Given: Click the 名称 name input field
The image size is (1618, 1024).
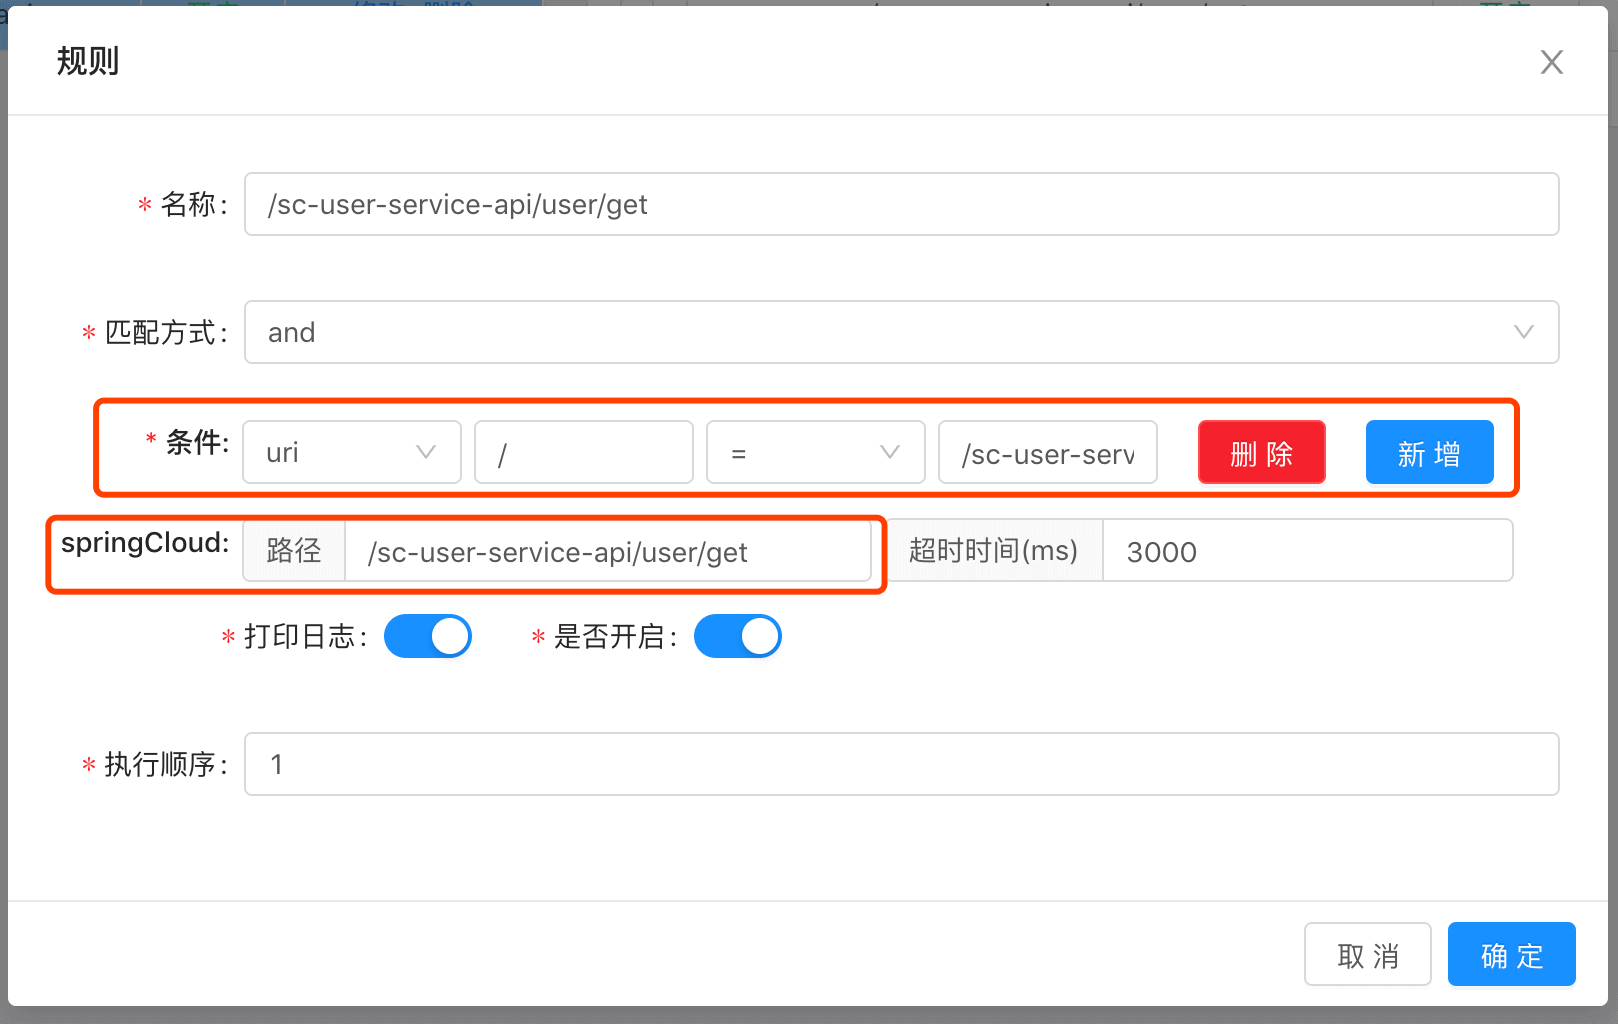Looking at the screenshot, I should (x=900, y=204).
